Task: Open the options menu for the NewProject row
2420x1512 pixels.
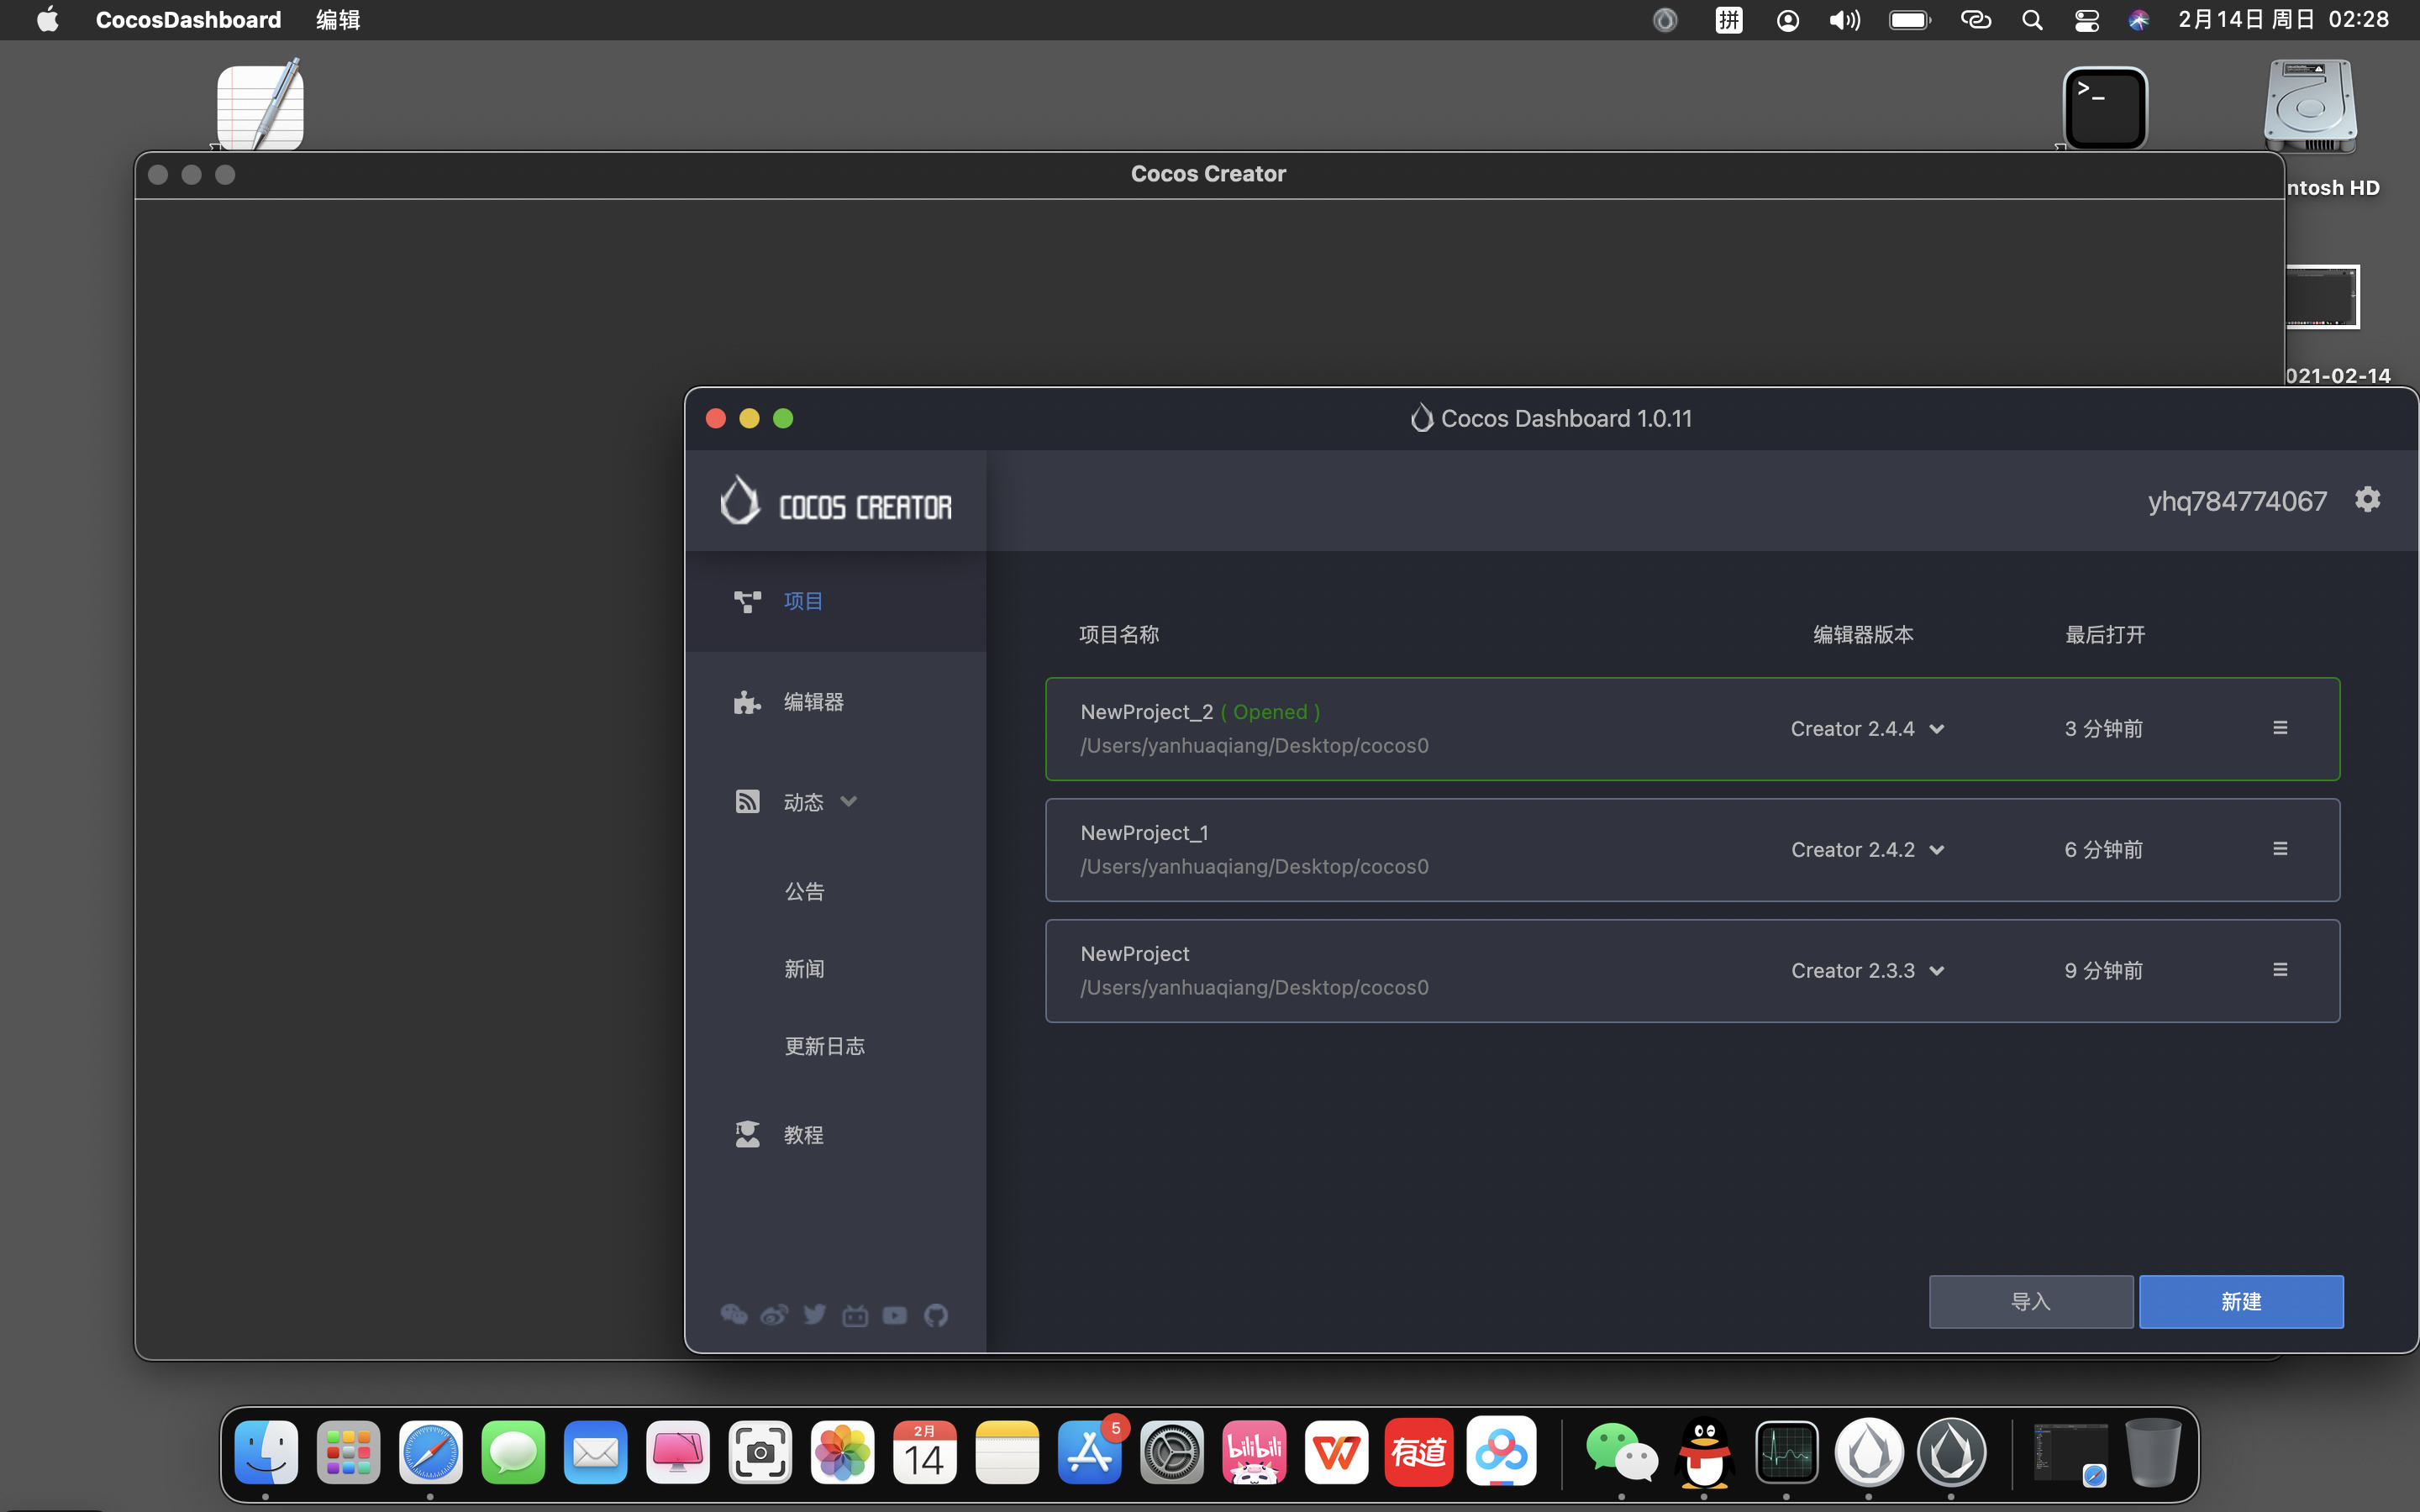Action: [2280, 970]
